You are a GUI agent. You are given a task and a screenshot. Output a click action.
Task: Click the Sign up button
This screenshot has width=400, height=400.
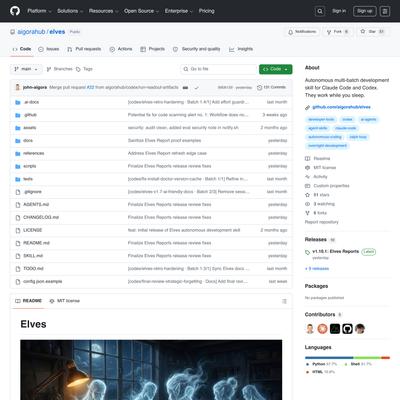click(x=364, y=11)
